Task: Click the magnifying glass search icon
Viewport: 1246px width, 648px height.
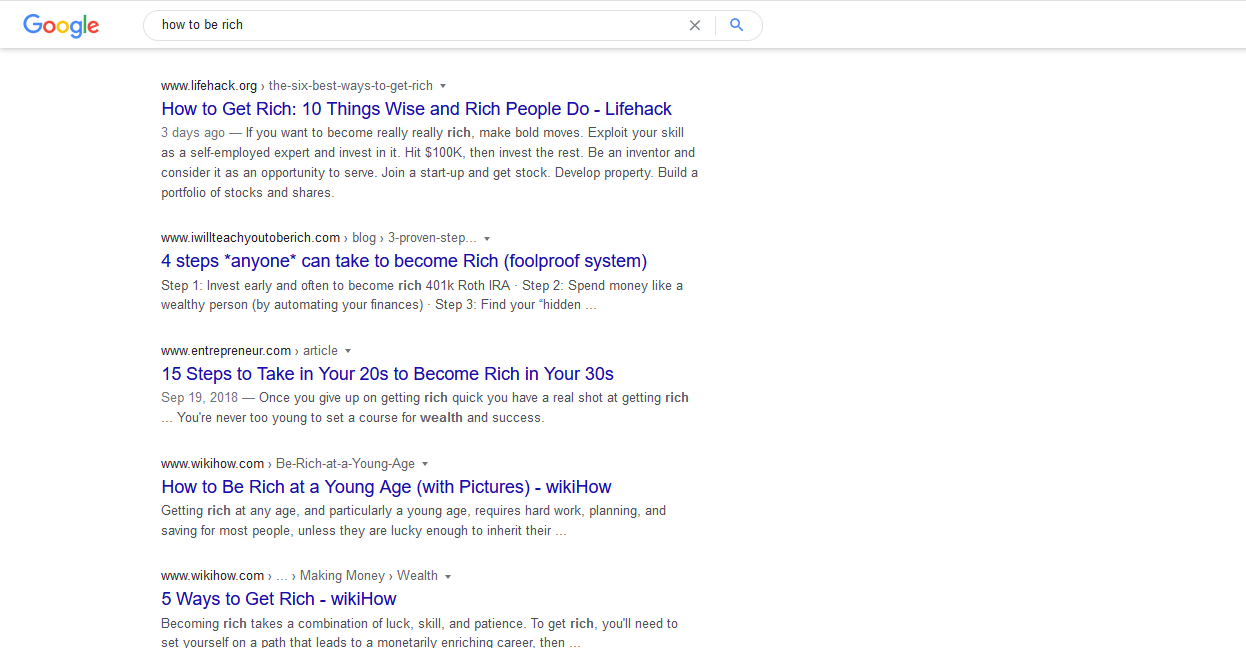Action: pyautogui.click(x=737, y=25)
